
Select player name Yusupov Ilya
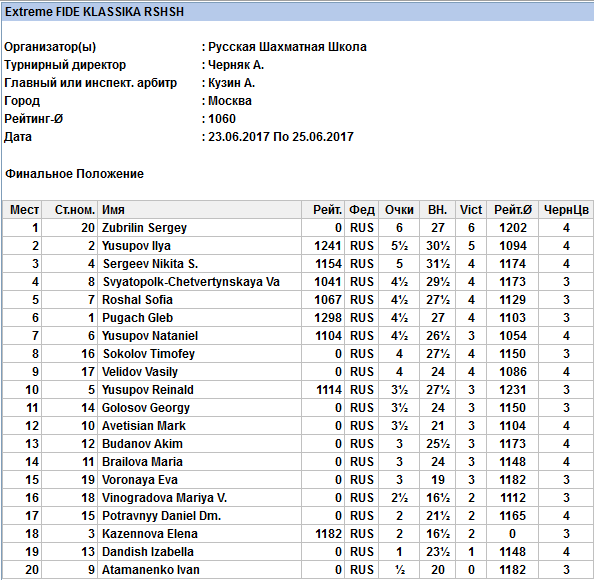(136, 246)
